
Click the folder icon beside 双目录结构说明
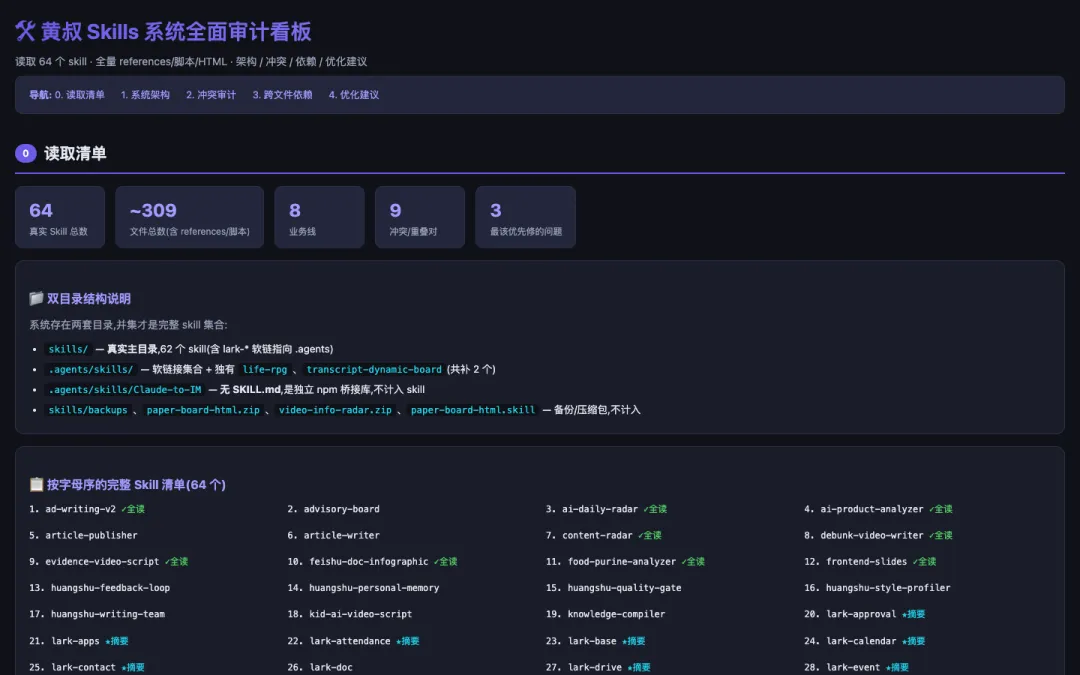36,298
